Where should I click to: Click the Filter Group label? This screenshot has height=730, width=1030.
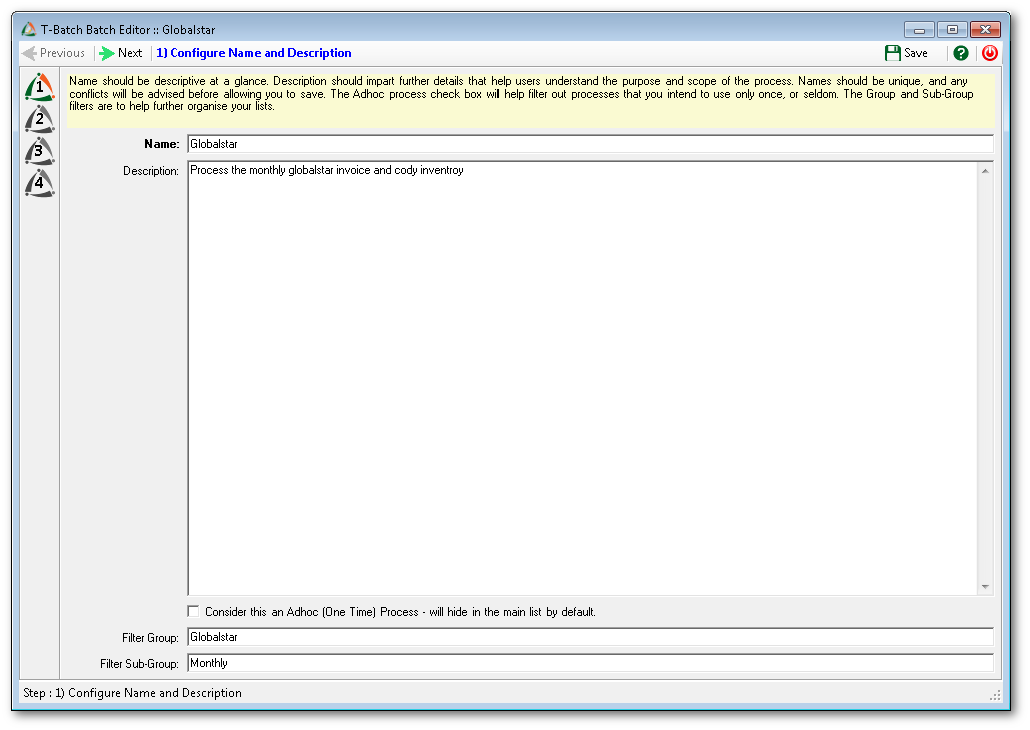click(150, 637)
